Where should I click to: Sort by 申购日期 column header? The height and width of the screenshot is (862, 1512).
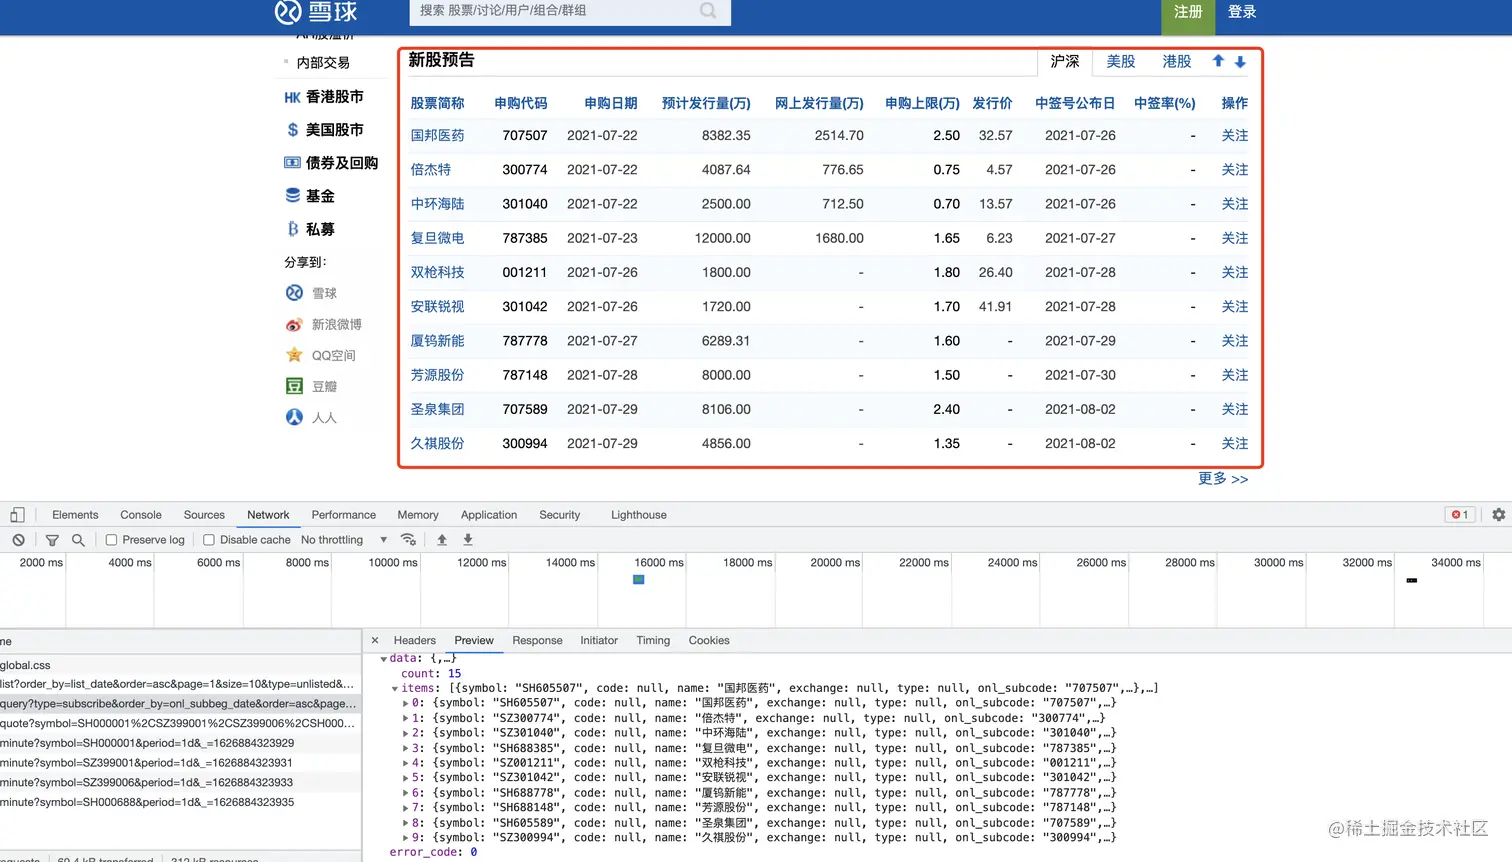tap(611, 104)
